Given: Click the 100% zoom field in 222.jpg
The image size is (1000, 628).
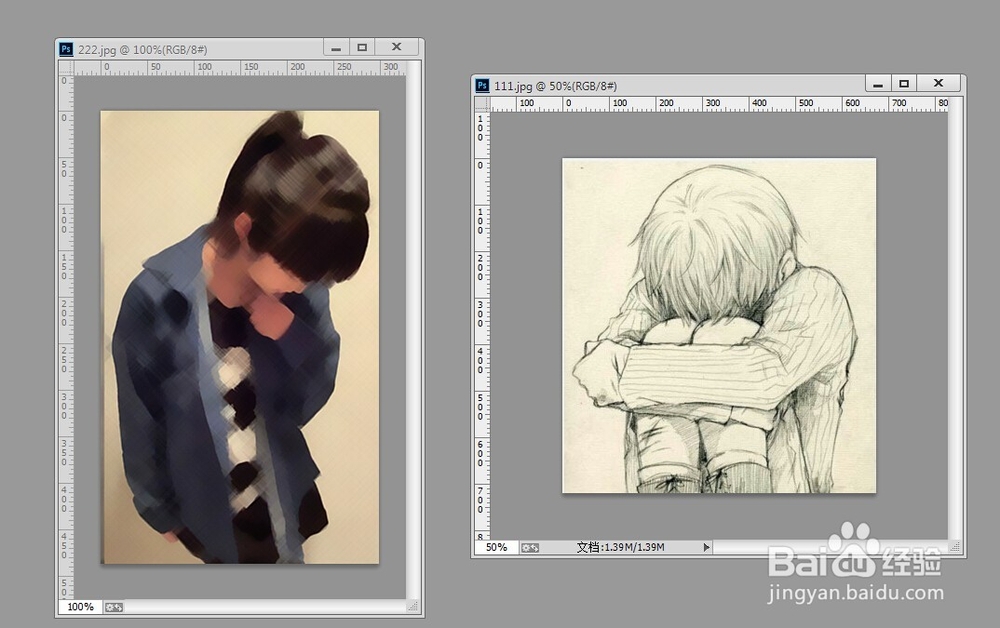Looking at the screenshot, I should 80,607.
